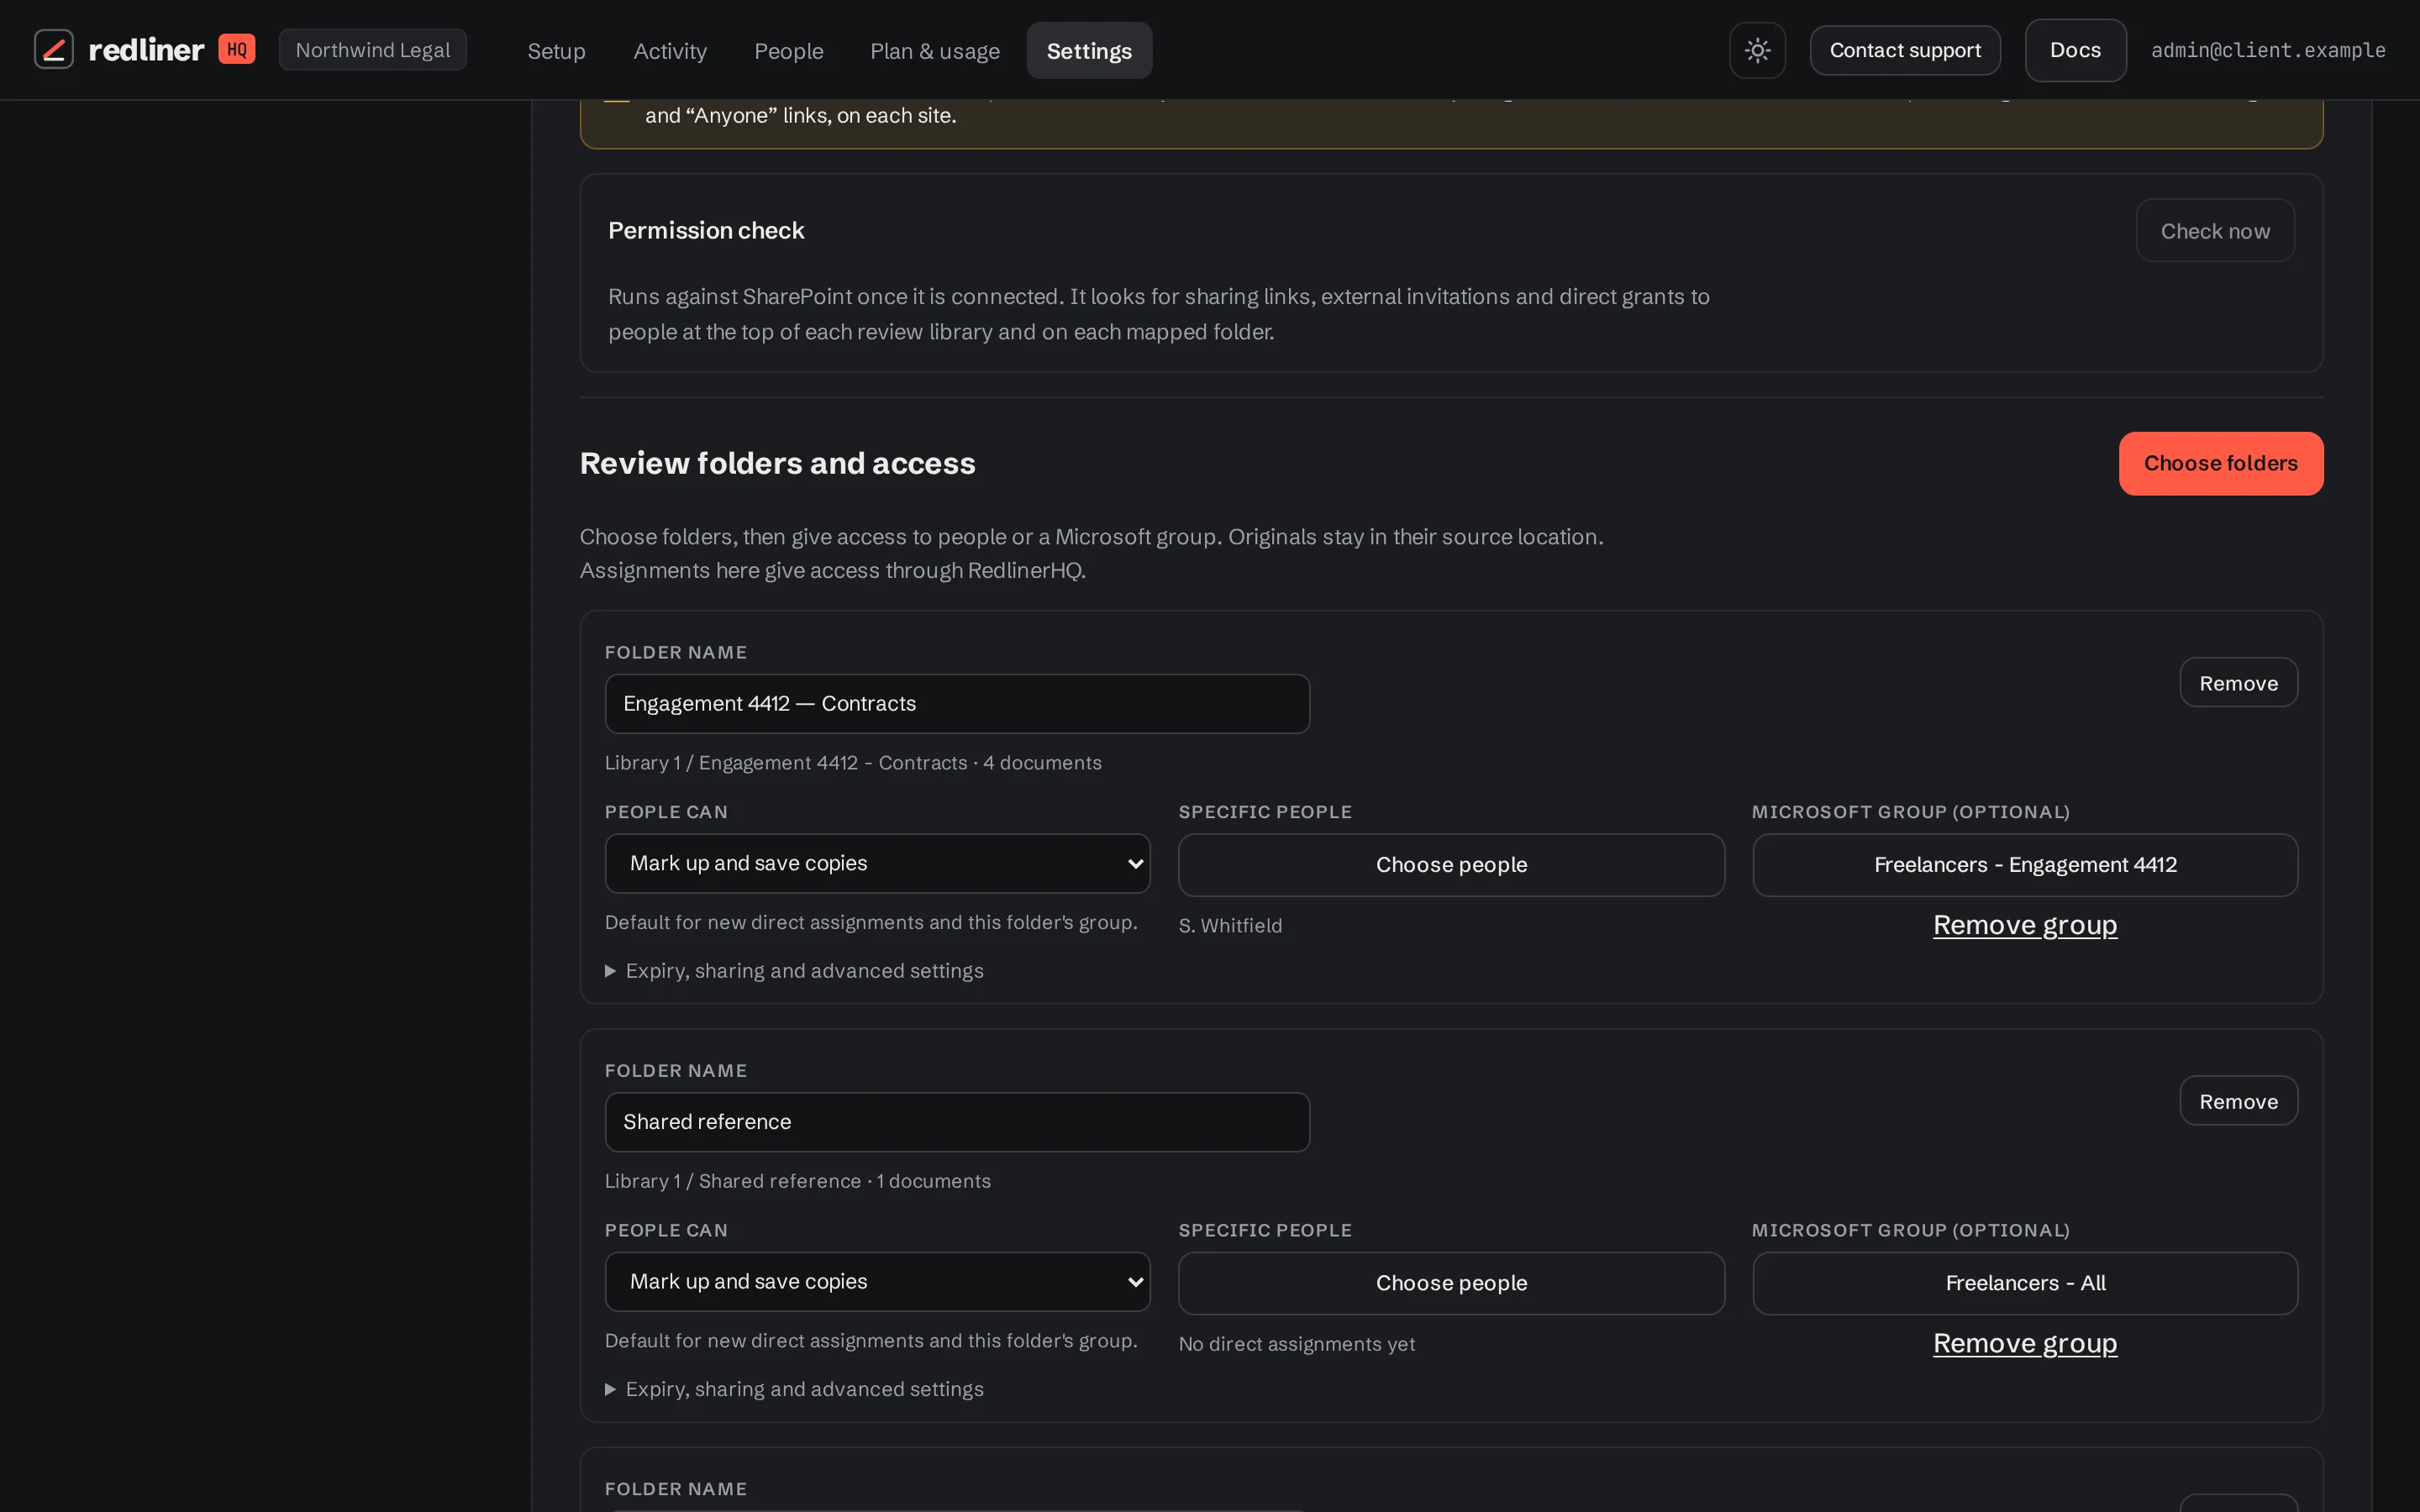Click the Permission check heading
Screen dimensions: 2420x1512
pos(706,230)
